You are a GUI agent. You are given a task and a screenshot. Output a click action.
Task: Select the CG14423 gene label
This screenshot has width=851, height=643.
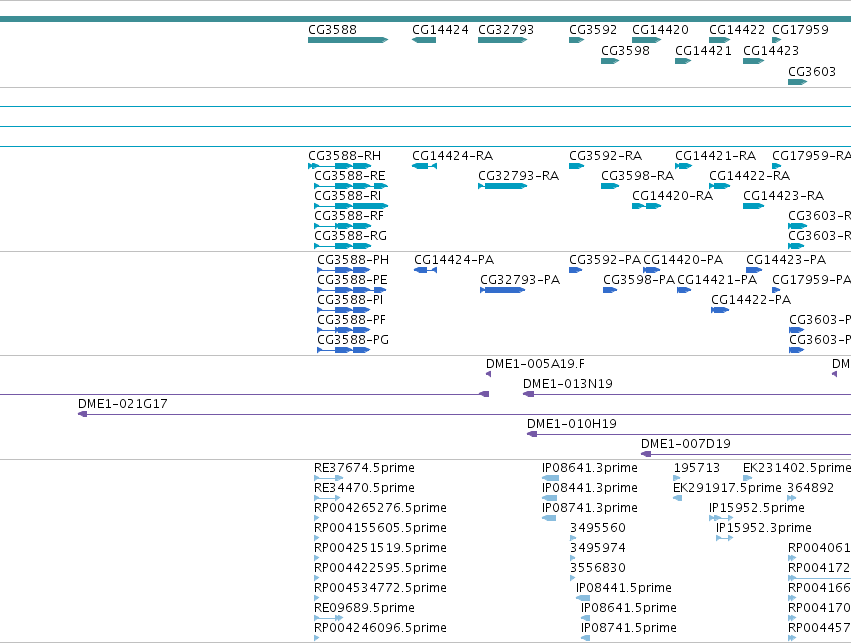(771, 50)
